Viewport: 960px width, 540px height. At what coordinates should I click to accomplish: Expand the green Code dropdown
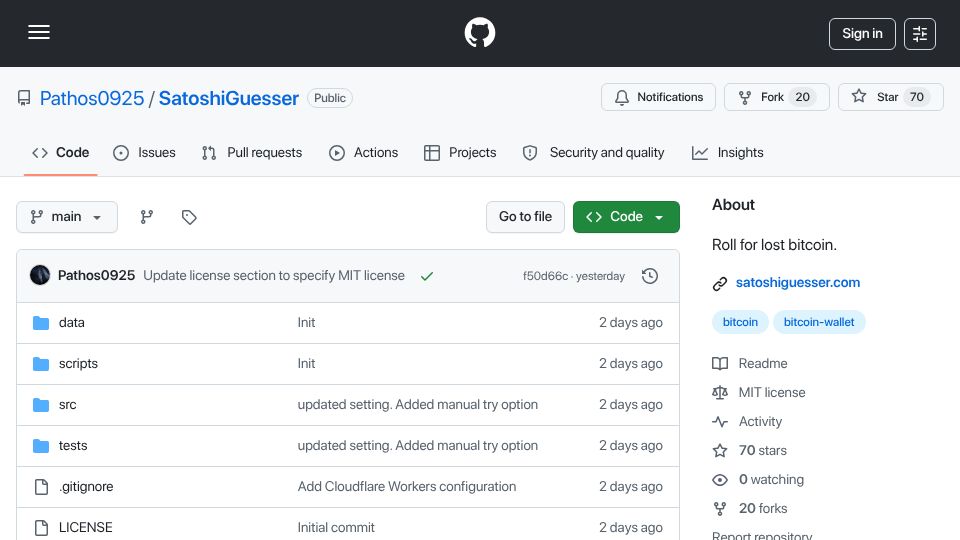point(626,217)
